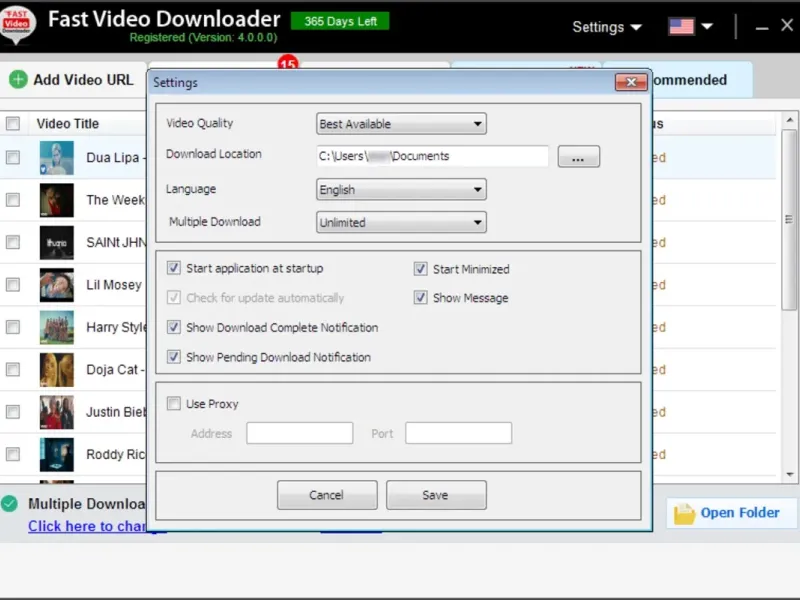800x600 pixels.
Task: Open the Harry Styles video thumbnail
Action: (x=57, y=328)
